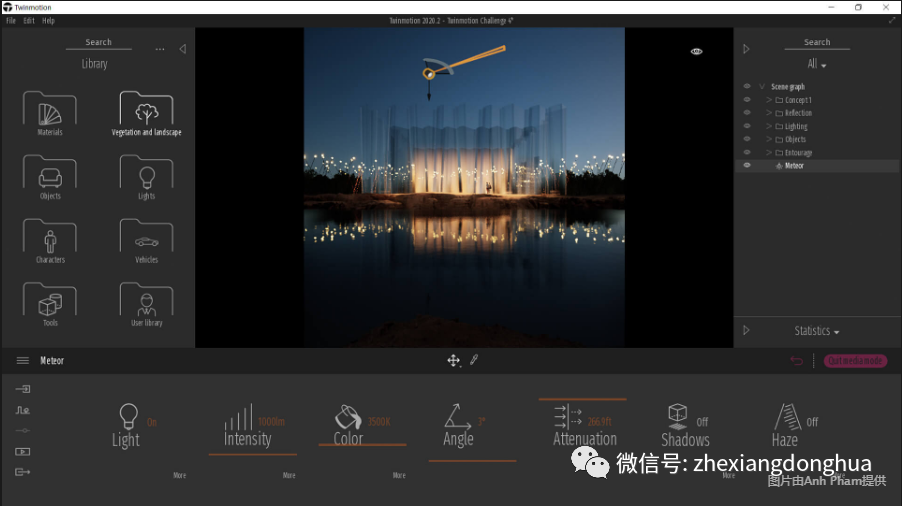Open the Tools library folder
Viewport: 902px width, 506px height.
(x=49, y=304)
